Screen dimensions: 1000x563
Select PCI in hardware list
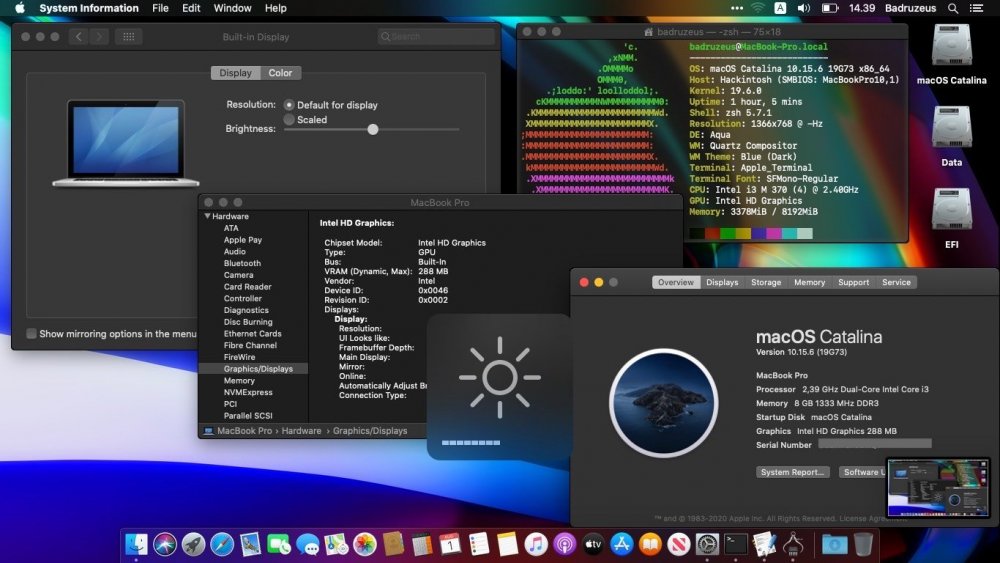[x=230, y=404]
